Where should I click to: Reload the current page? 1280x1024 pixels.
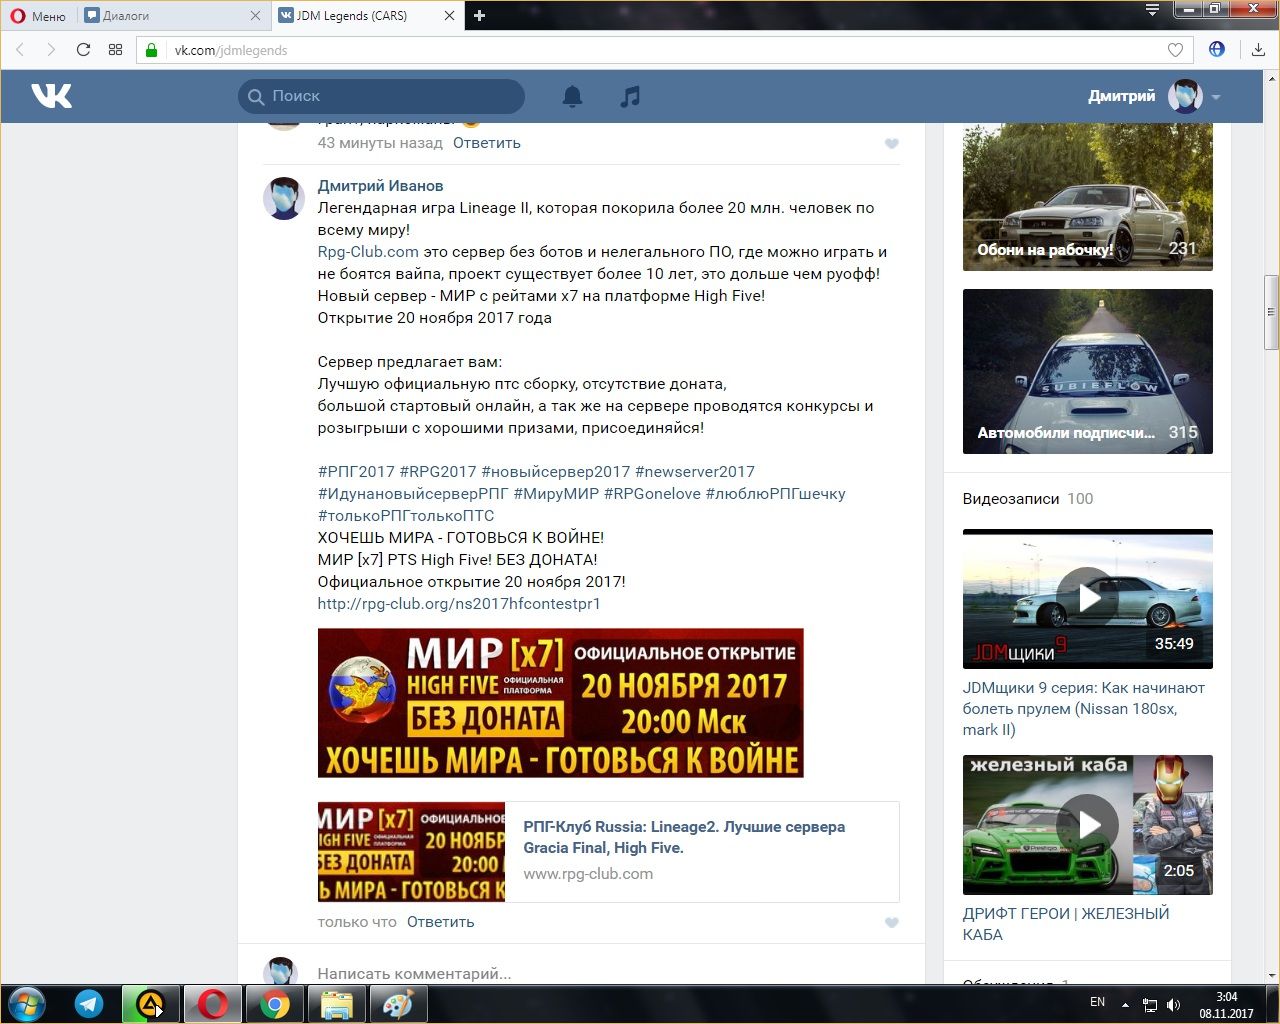coord(83,50)
